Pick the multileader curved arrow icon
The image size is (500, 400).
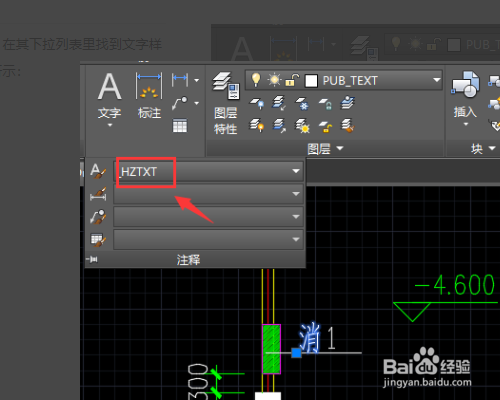(180, 103)
